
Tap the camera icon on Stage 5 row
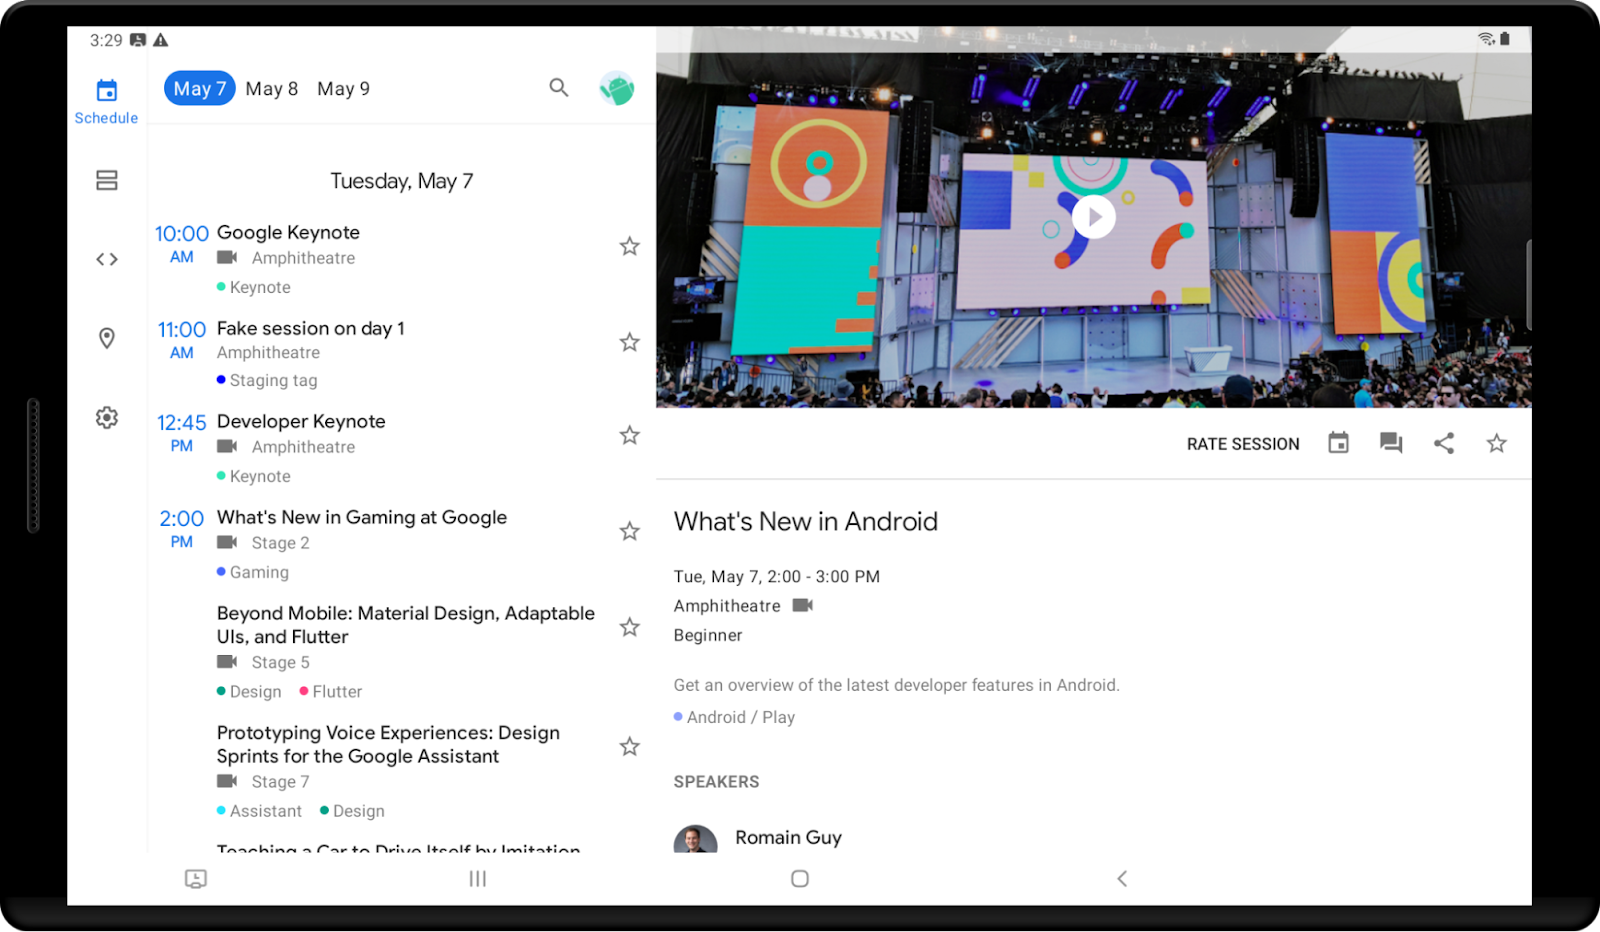point(227,661)
